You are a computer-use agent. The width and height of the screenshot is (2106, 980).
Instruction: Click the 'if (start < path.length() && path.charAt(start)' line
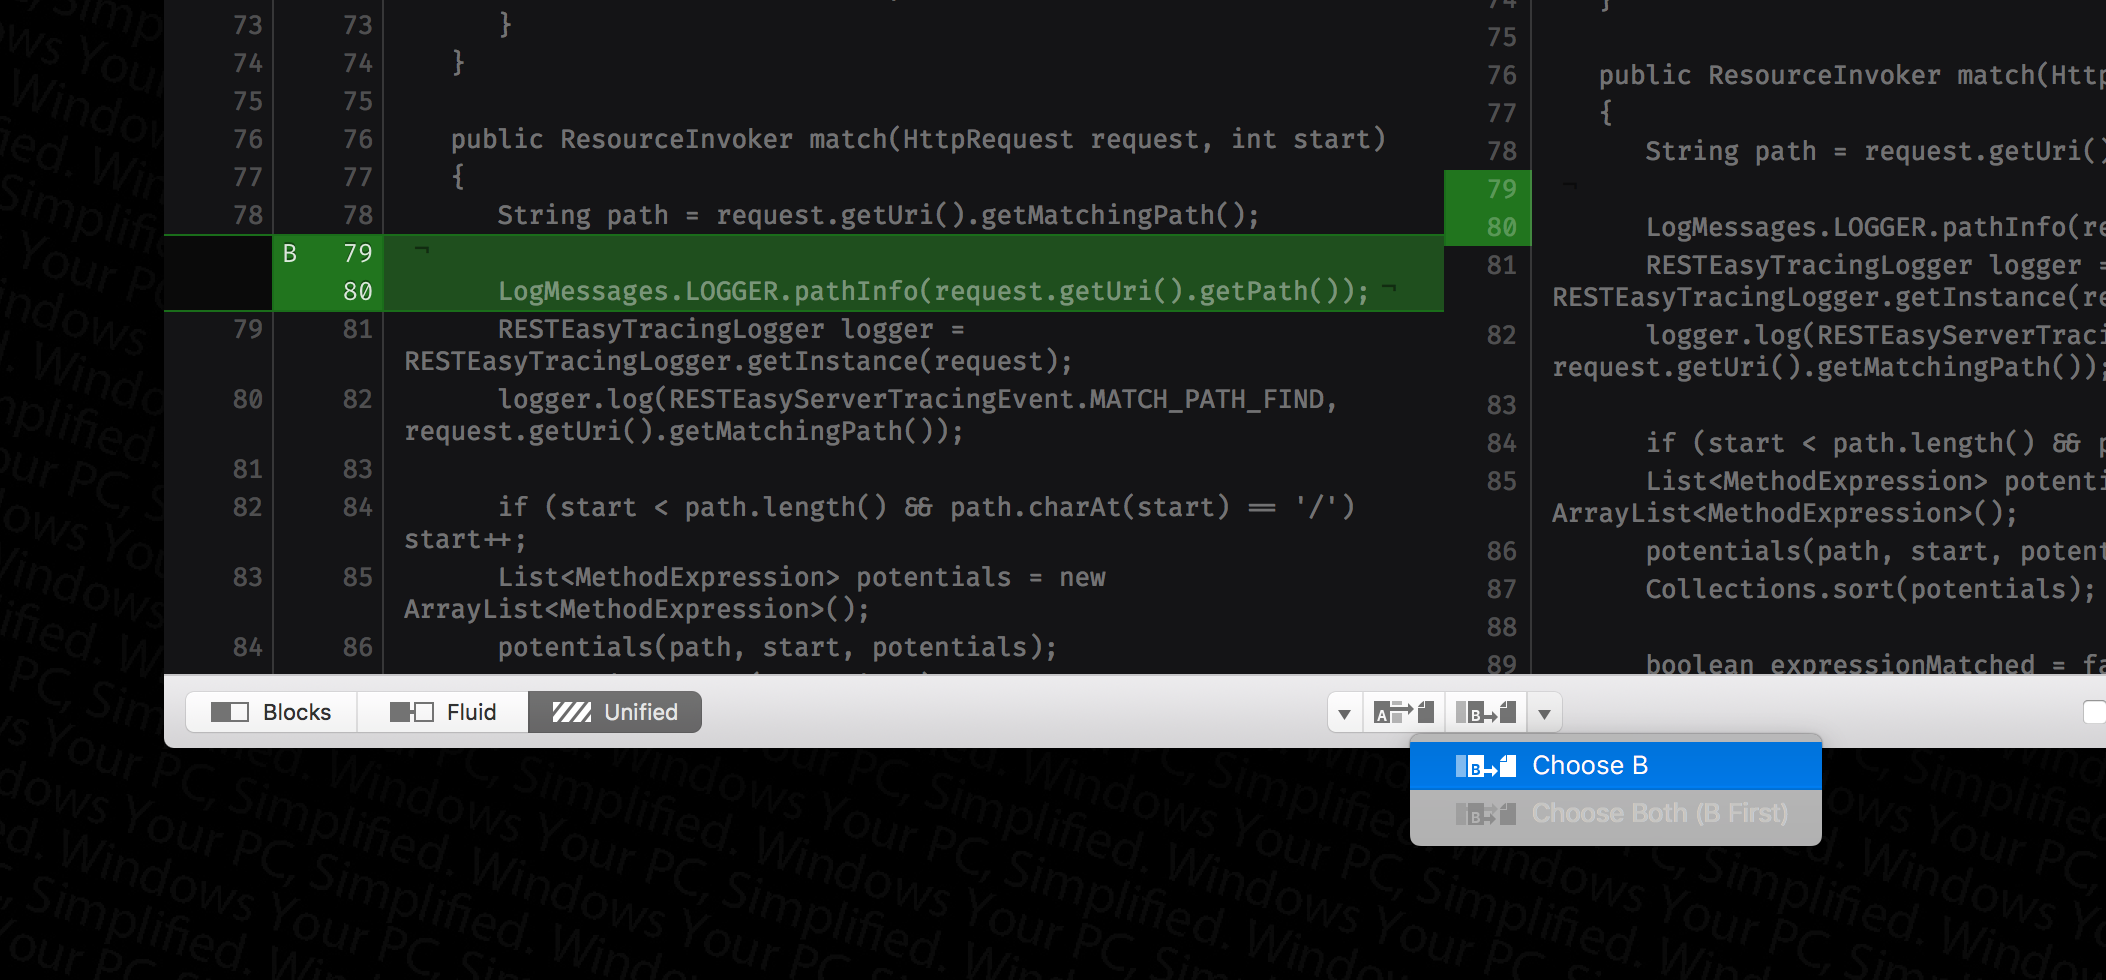click(x=926, y=507)
